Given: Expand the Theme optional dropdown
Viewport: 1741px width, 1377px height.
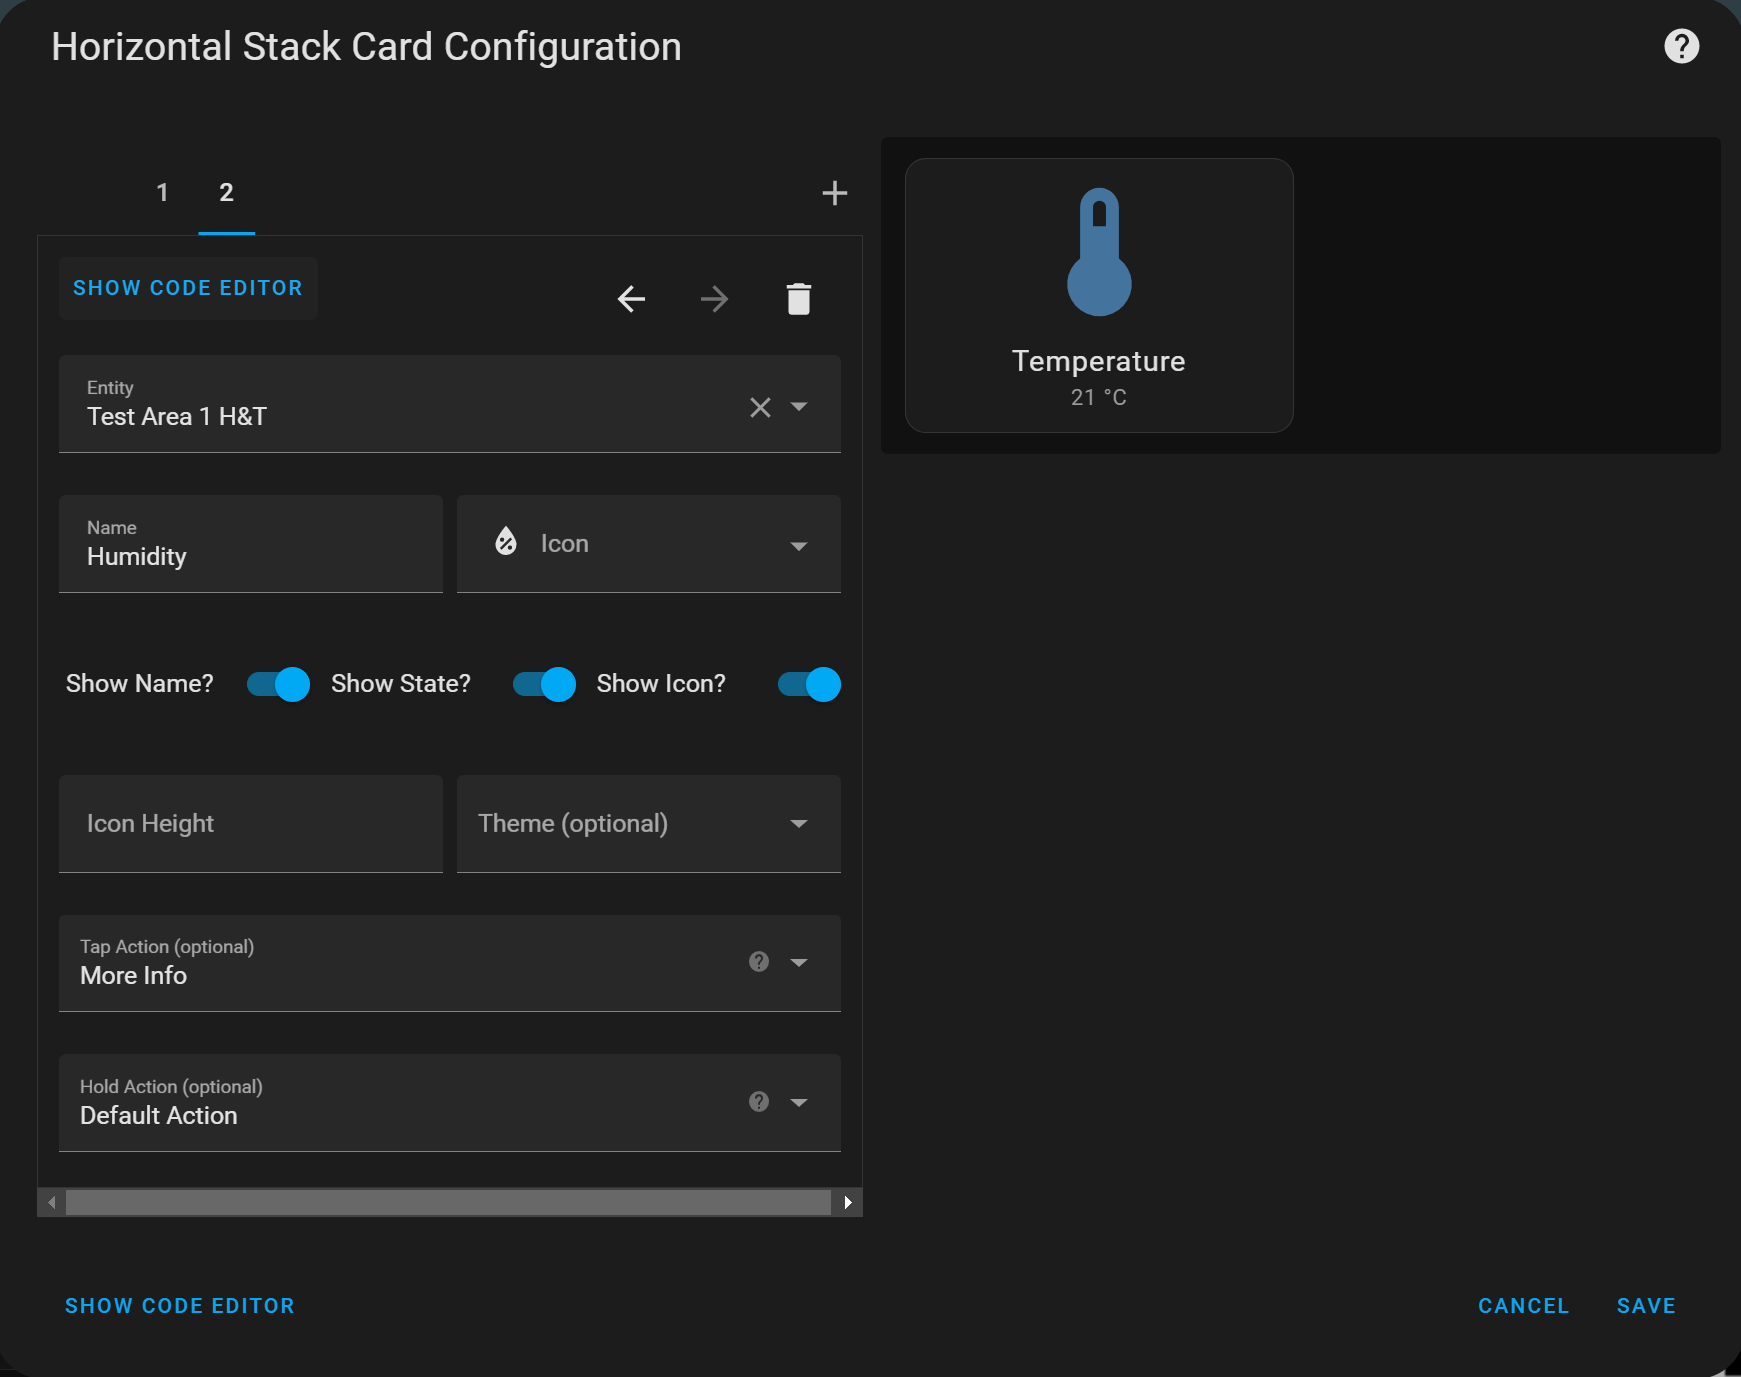Looking at the screenshot, I should tap(798, 824).
